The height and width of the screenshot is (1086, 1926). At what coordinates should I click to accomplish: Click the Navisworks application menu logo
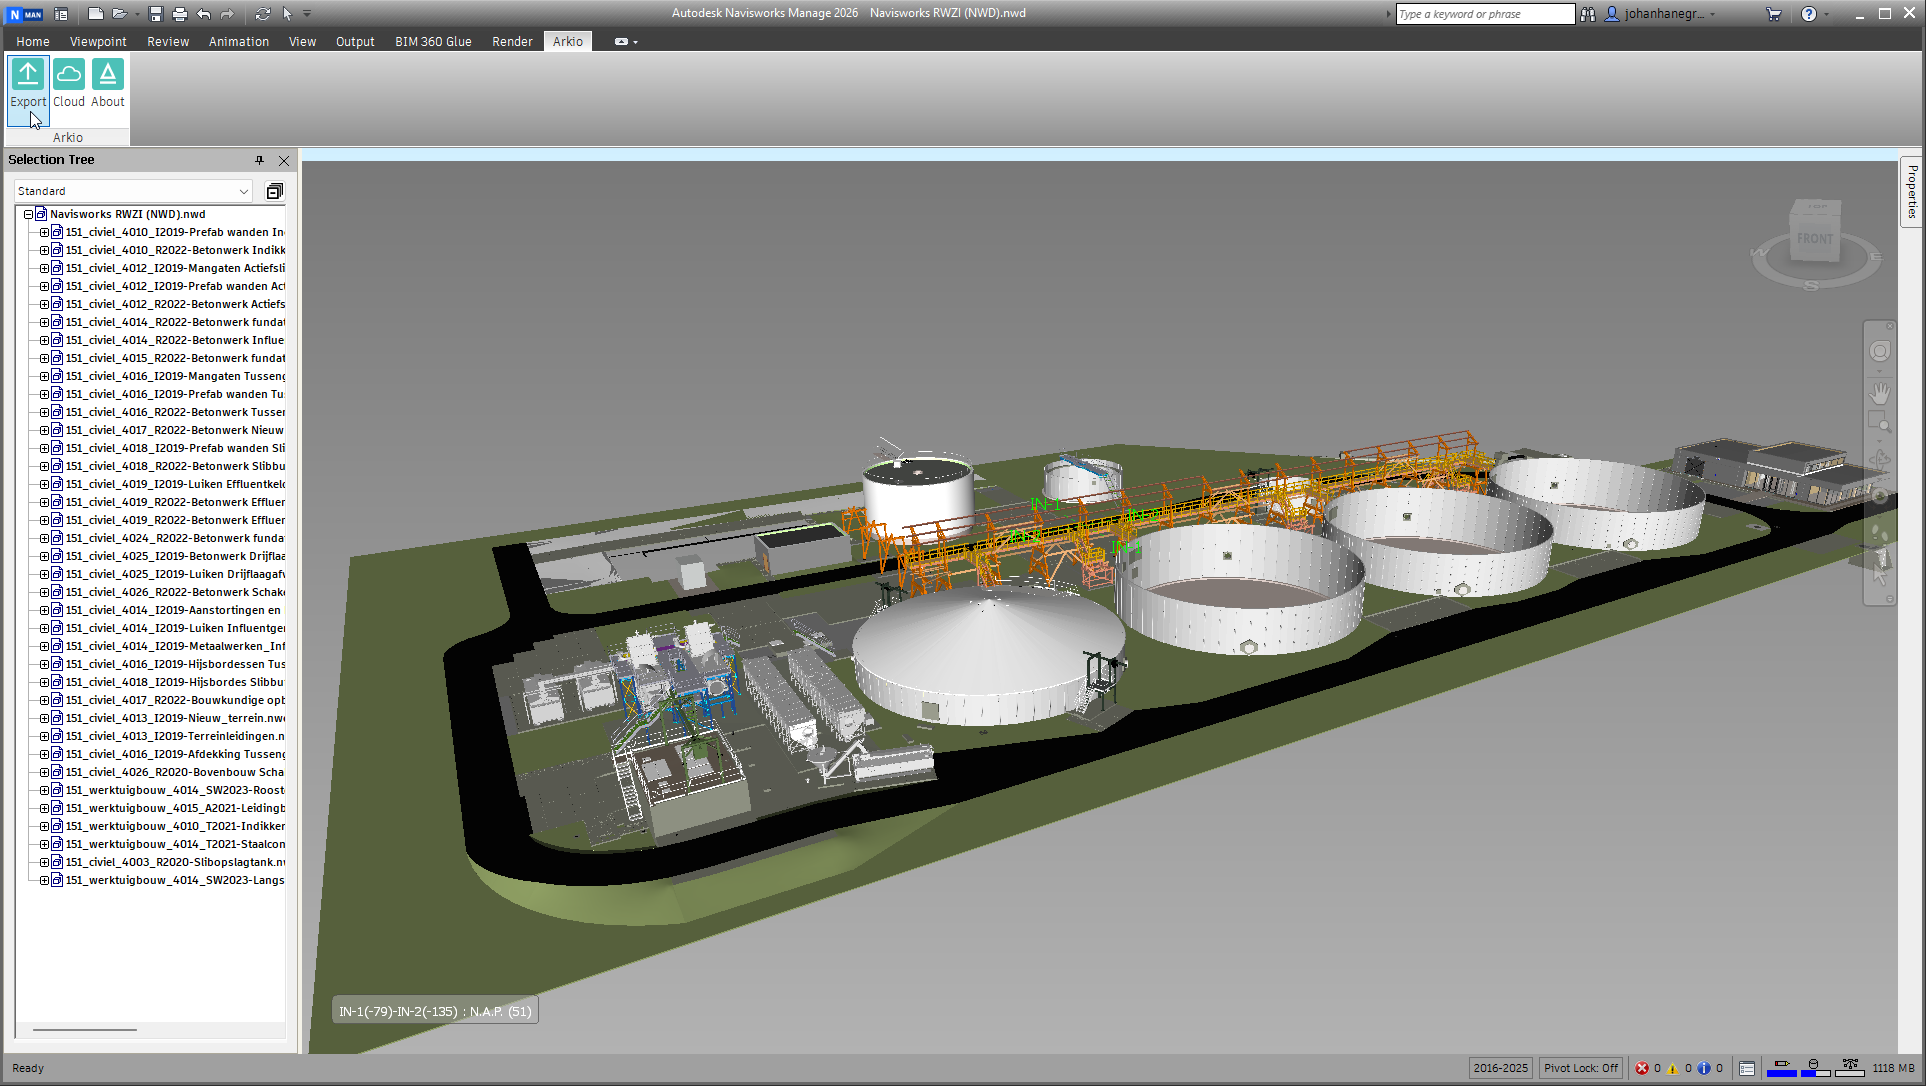point(25,14)
